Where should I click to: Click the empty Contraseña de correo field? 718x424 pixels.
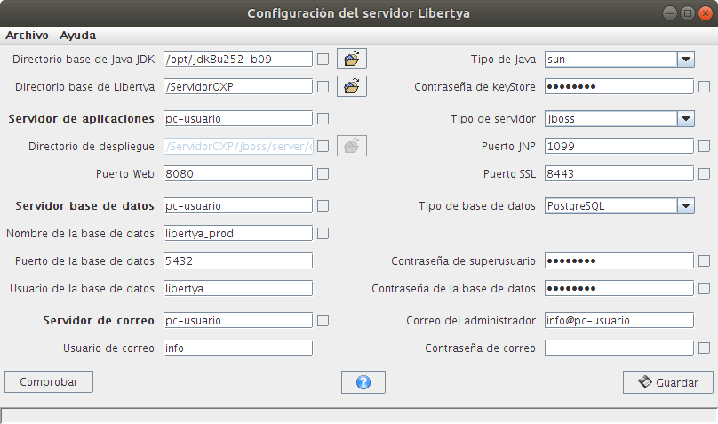click(619, 348)
